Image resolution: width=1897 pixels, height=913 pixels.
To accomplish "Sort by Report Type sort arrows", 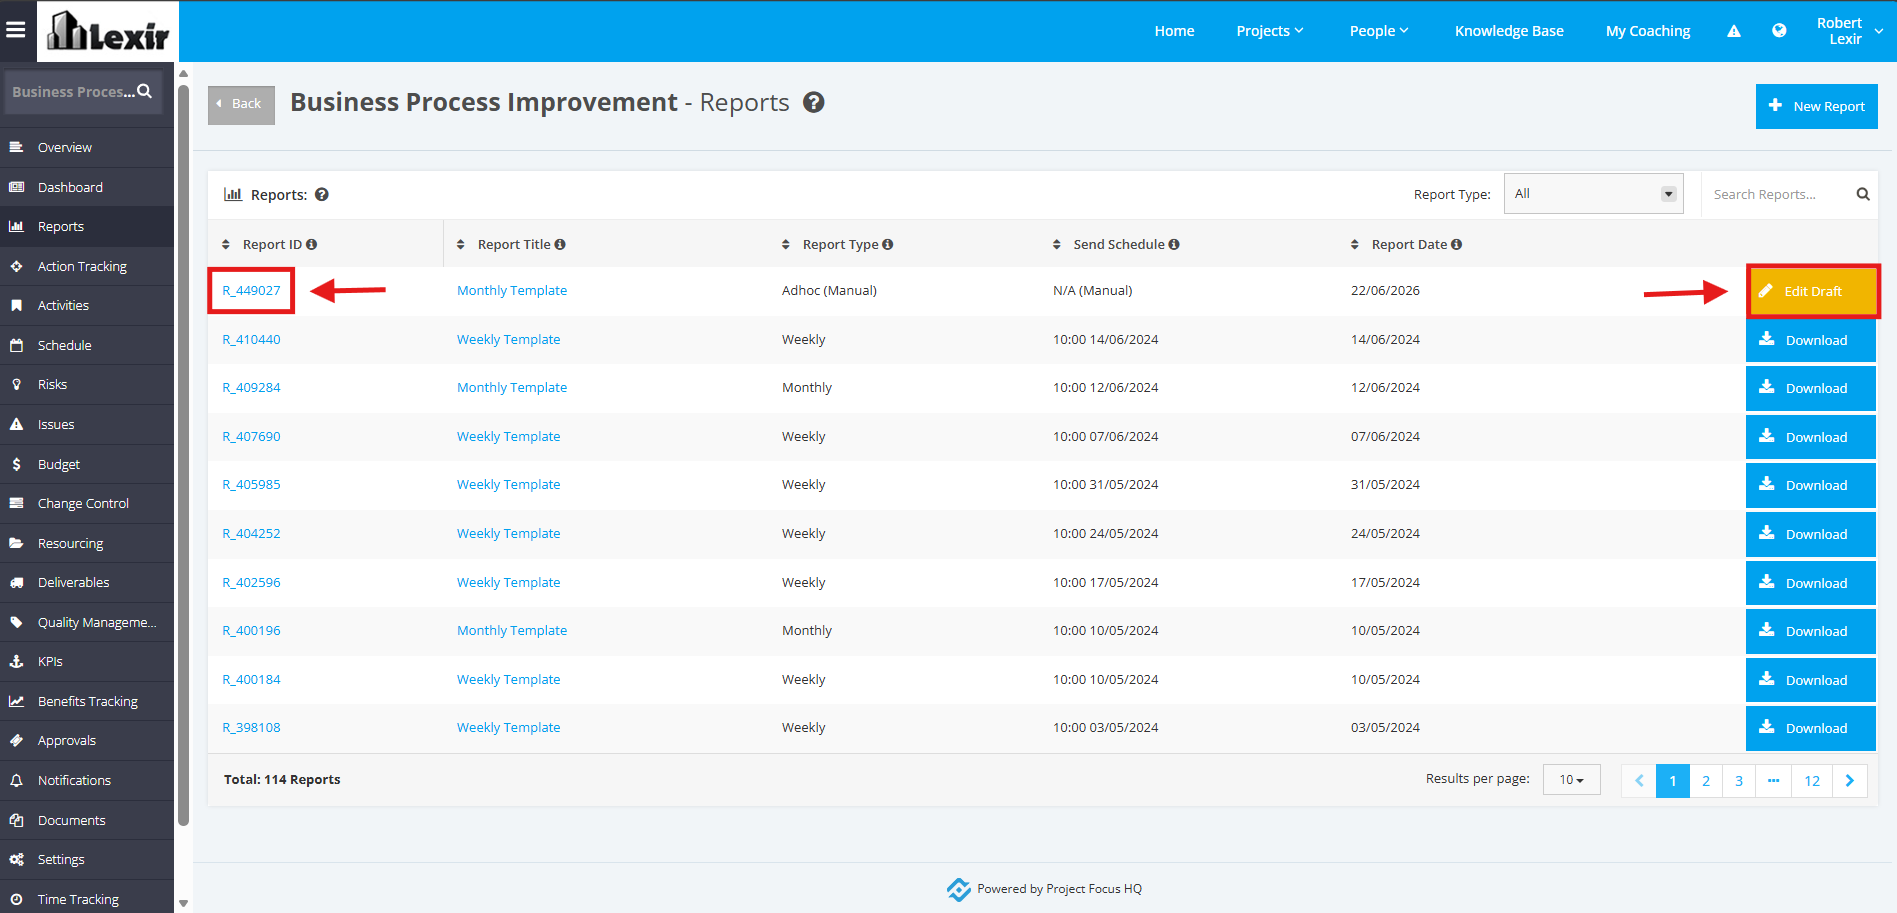I will pyautogui.click(x=786, y=244).
